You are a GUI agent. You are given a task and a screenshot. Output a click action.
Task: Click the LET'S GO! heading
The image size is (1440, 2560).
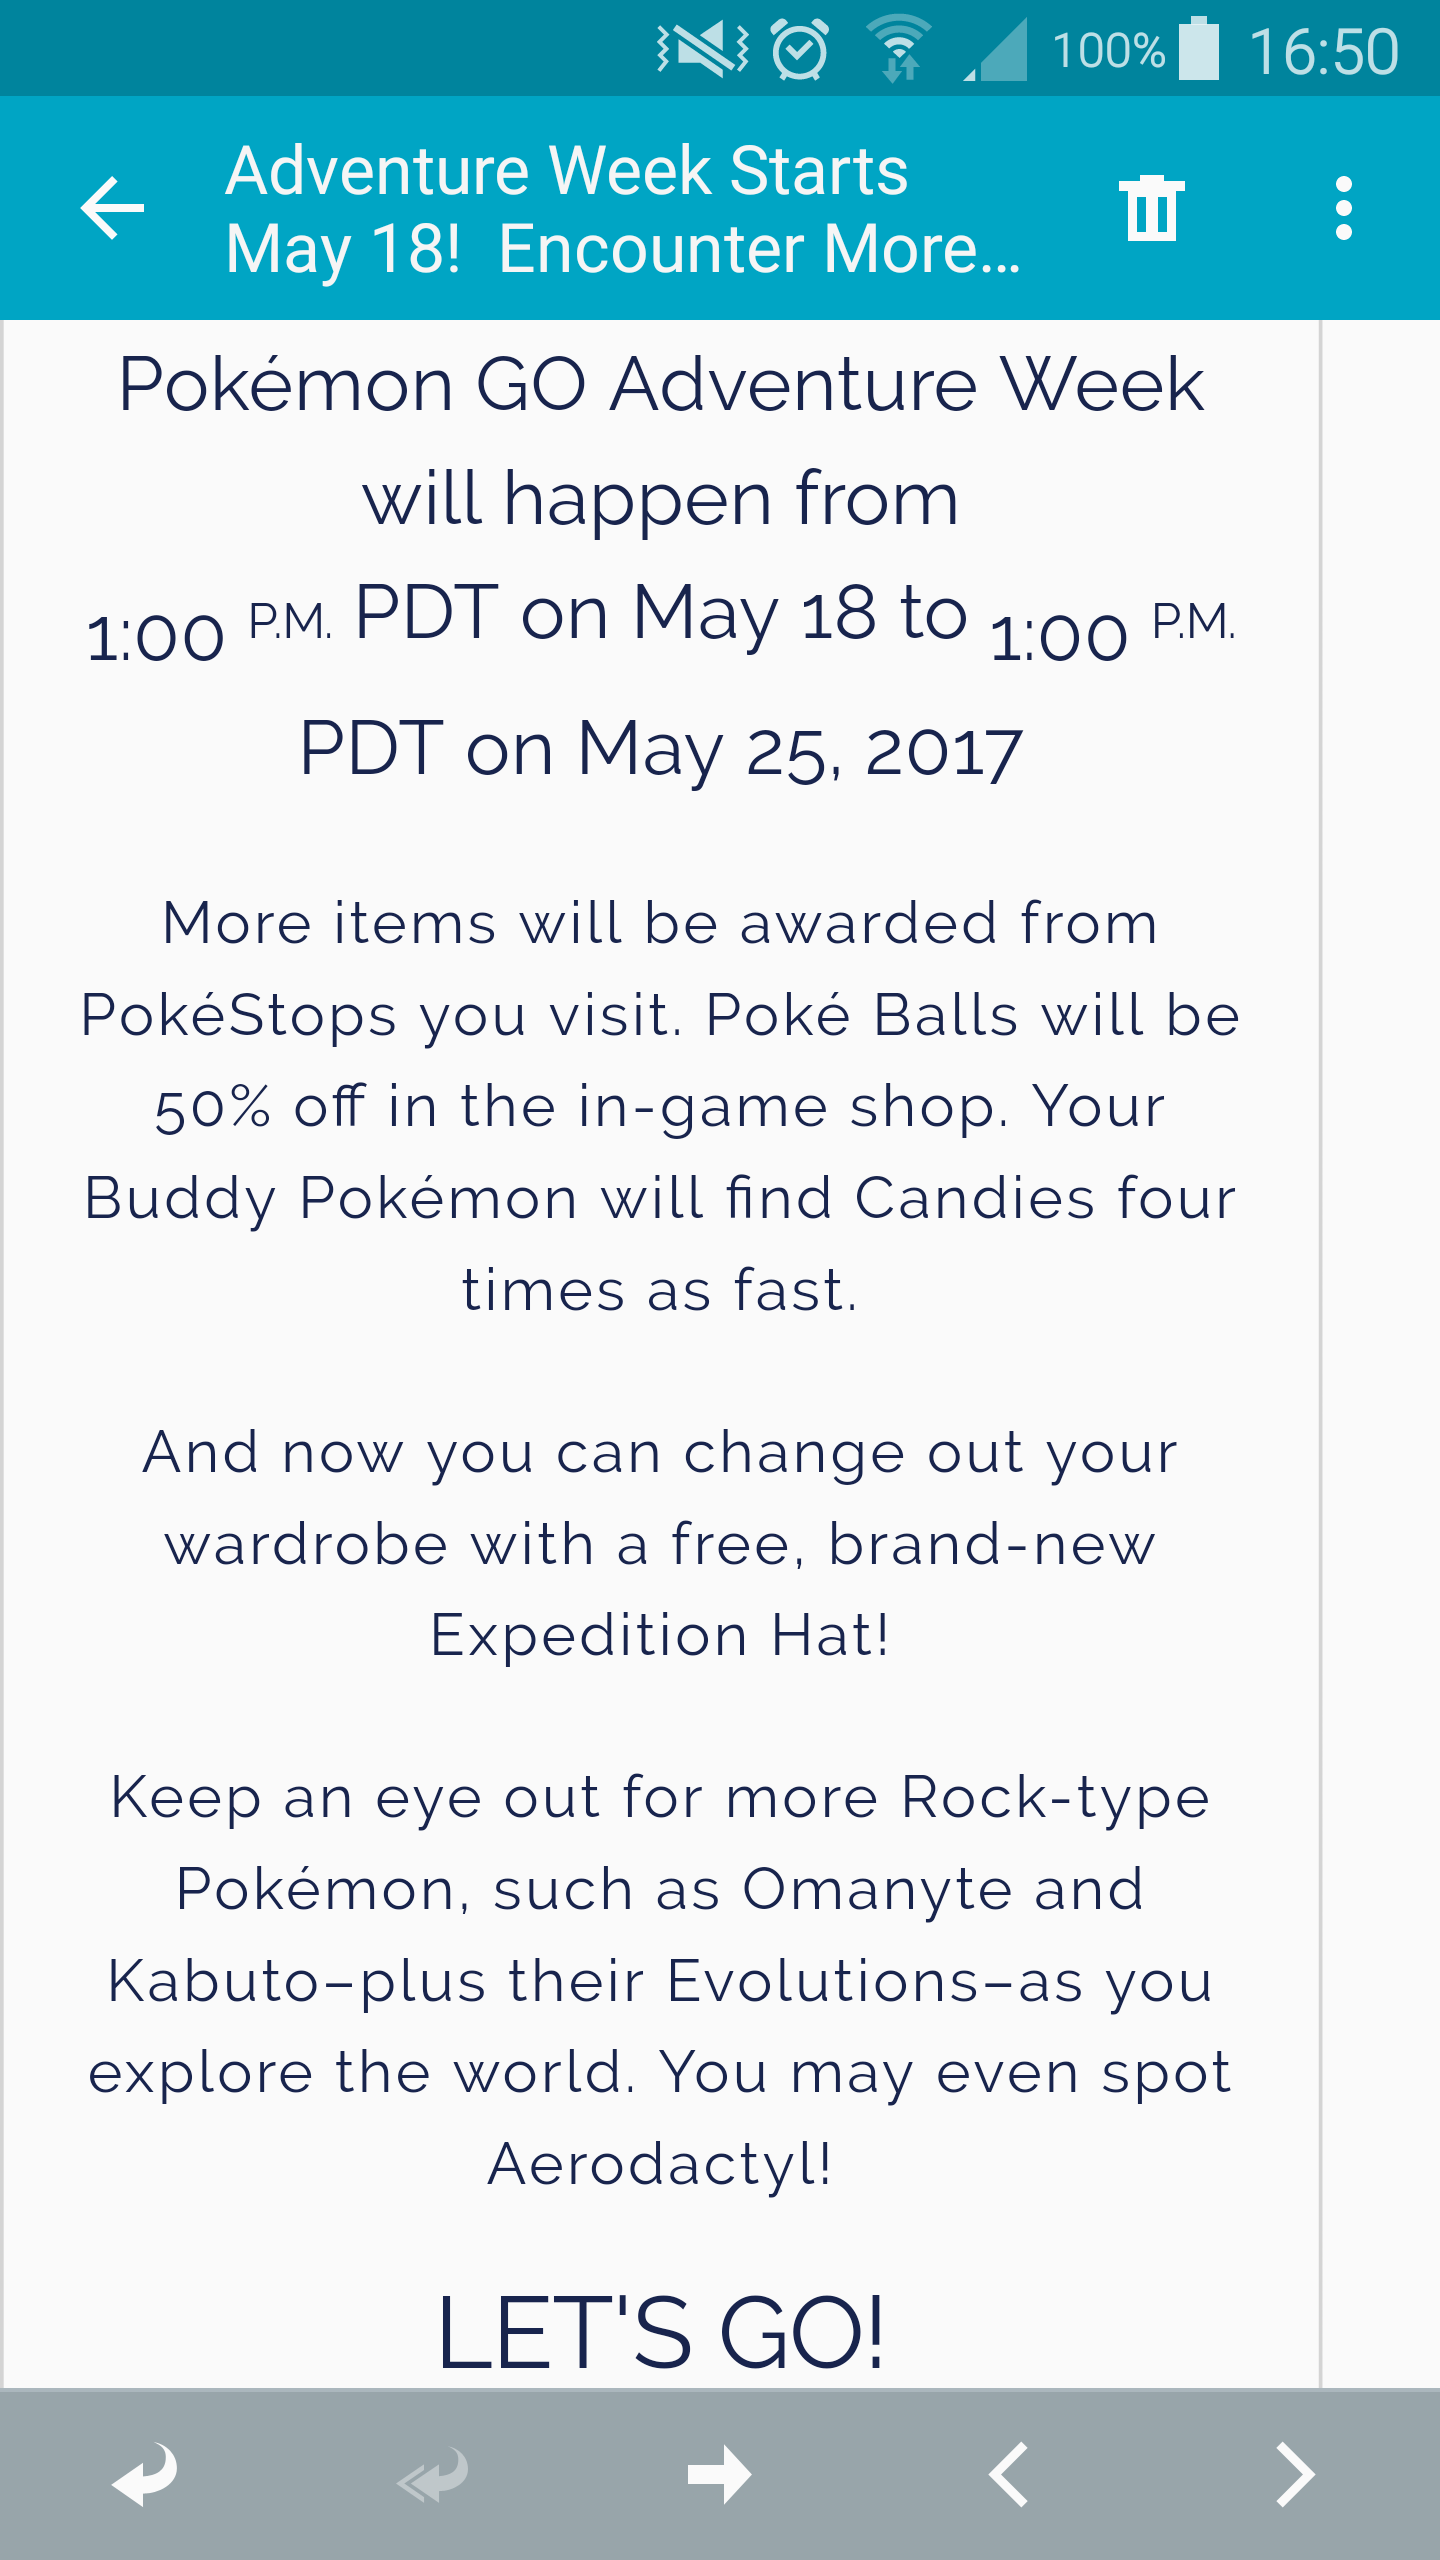(661, 2333)
